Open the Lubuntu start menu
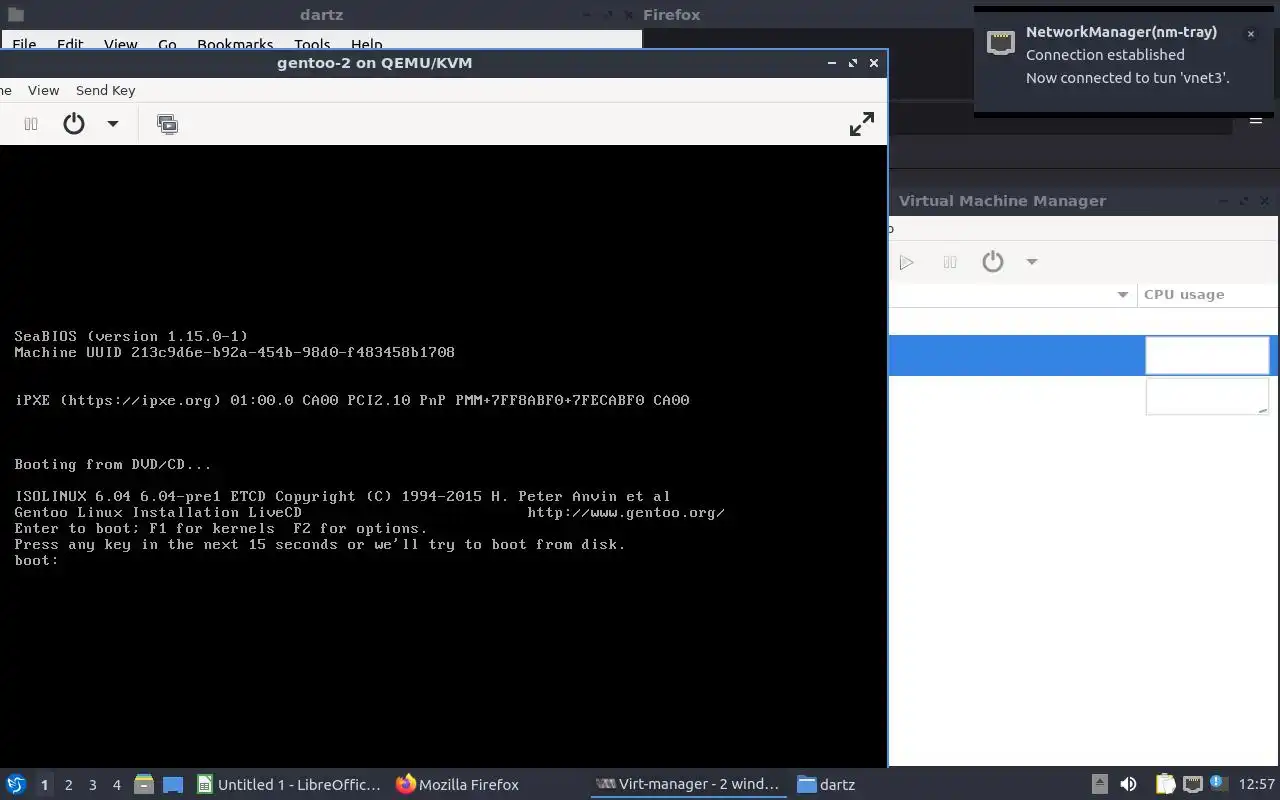The height and width of the screenshot is (800, 1280). coord(16,784)
